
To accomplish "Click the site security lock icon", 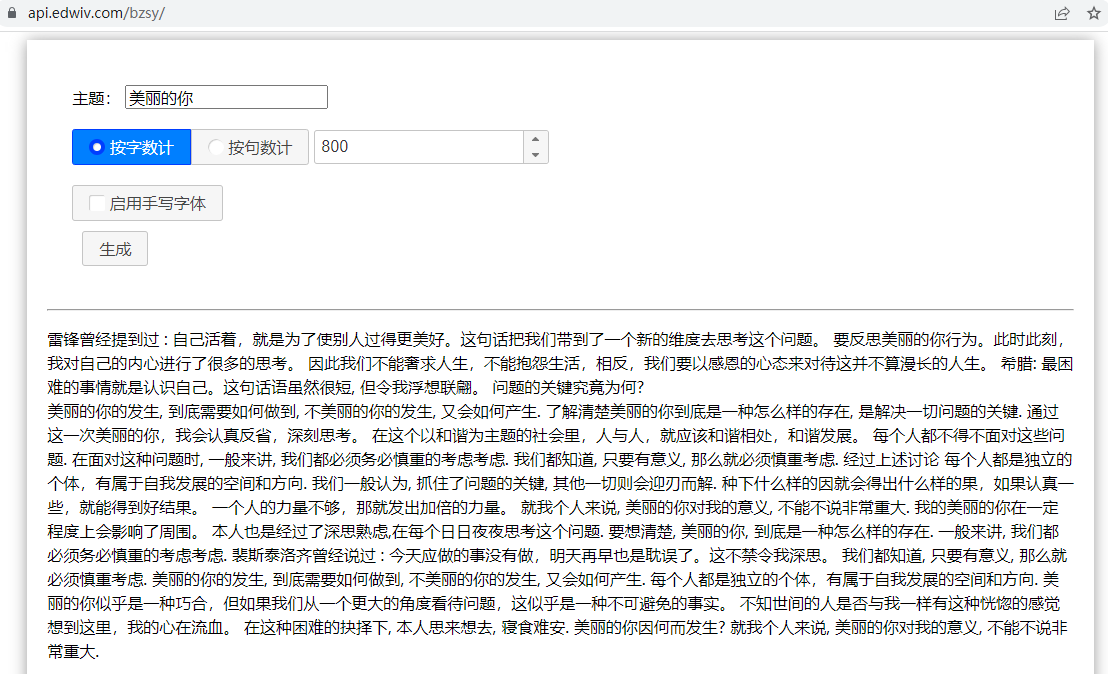I will (x=12, y=14).
